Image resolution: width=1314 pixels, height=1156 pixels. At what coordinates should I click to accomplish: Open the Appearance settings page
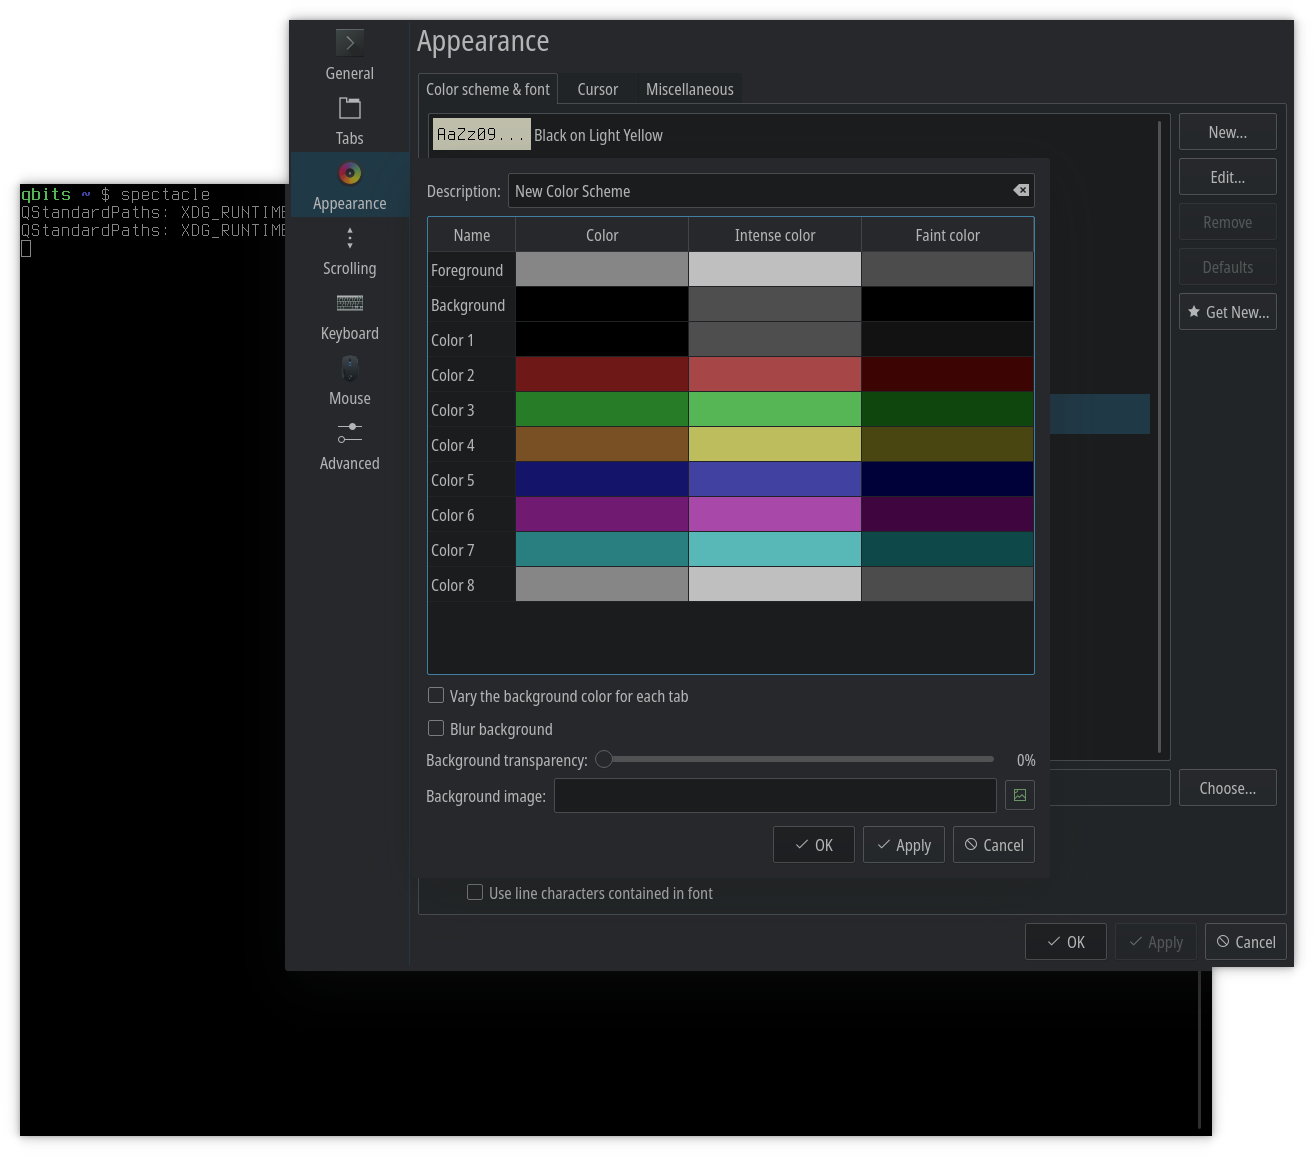click(x=349, y=185)
